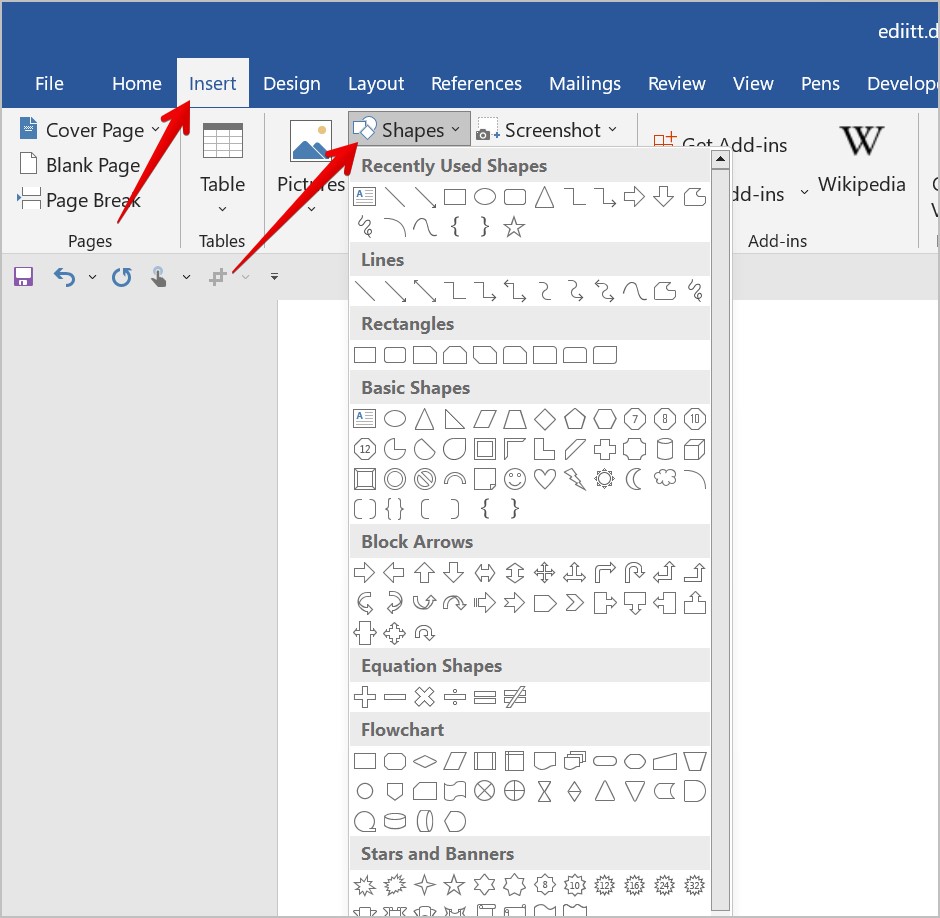The width and height of the screenshot is (940, 918).
Task: Click the Page Break button
Action: (x=80, y=200)
